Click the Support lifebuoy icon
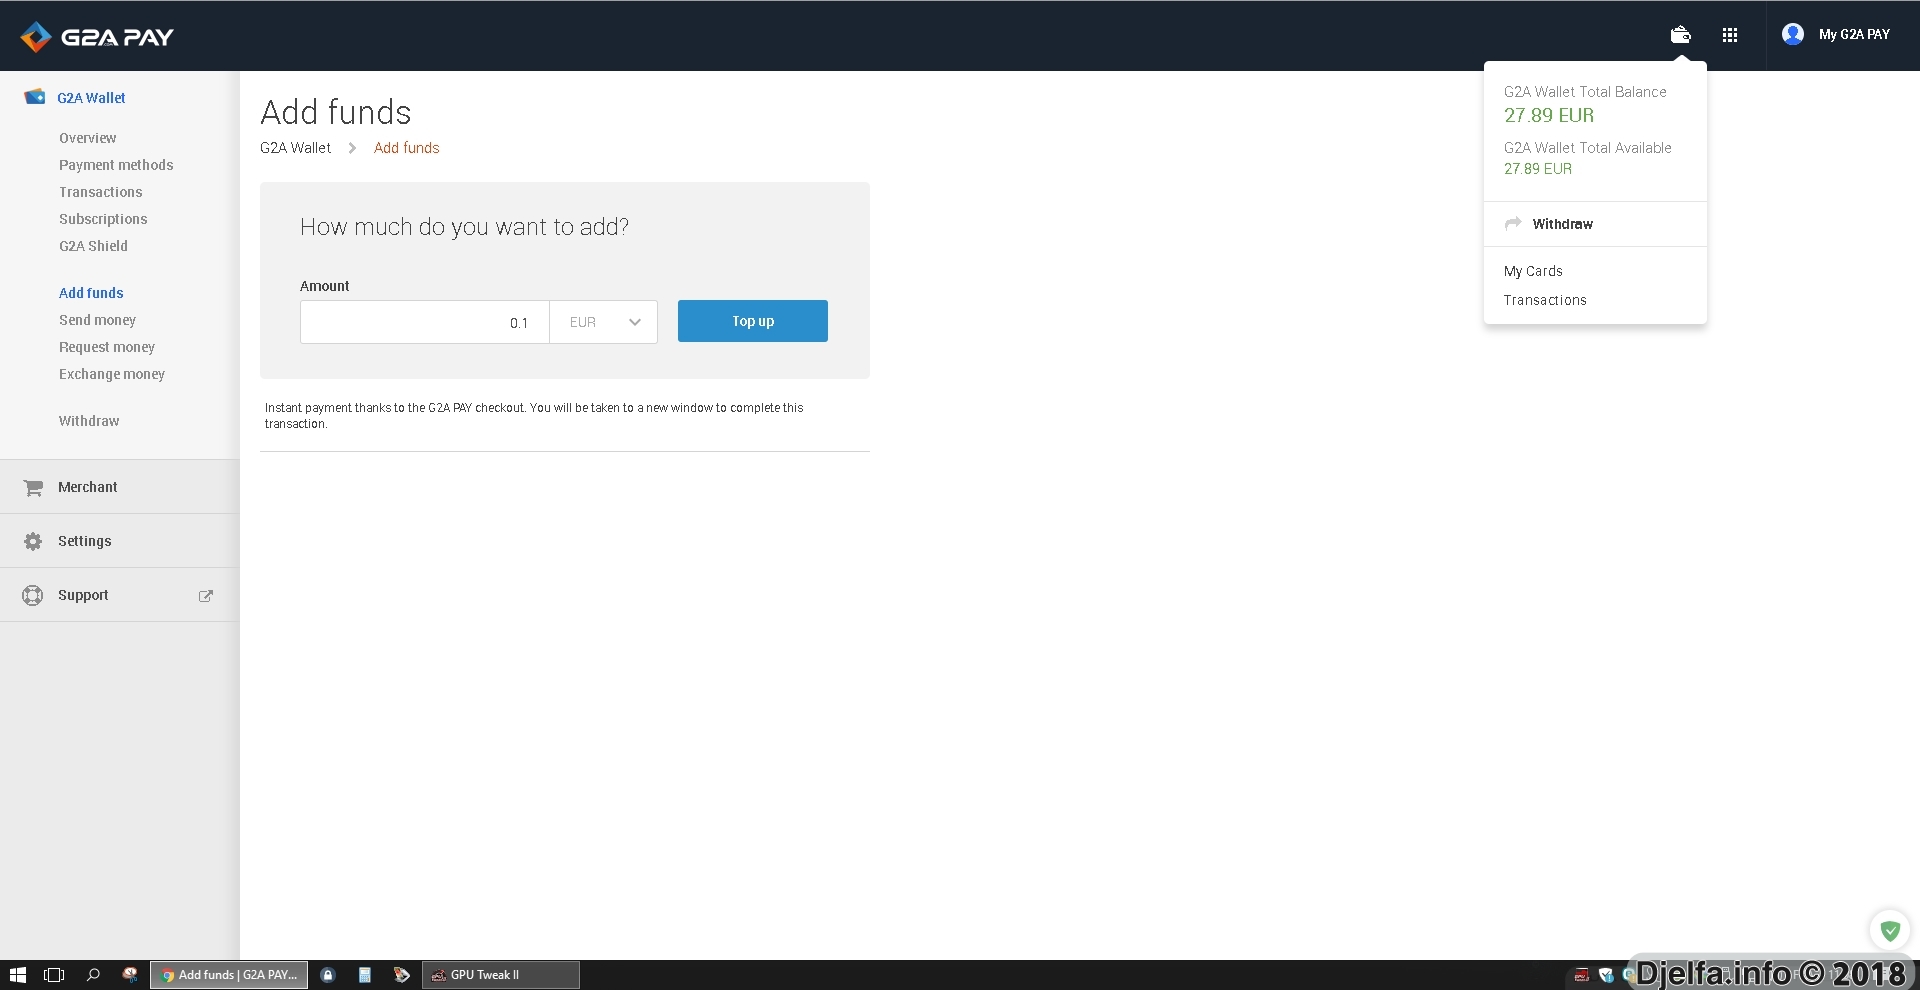 click(x=33, y=595)
